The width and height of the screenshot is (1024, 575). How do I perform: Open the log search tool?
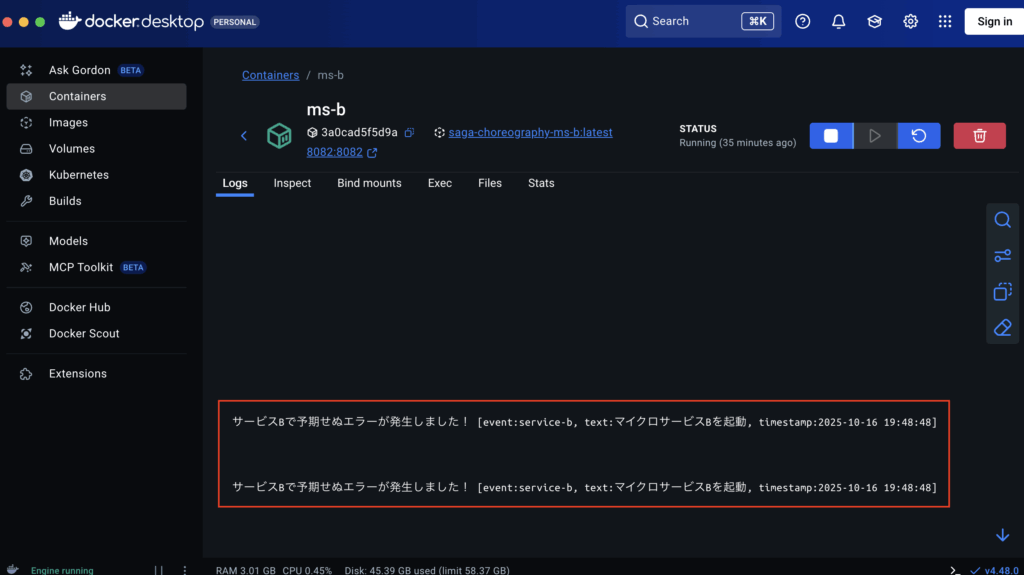(1002, 220)
